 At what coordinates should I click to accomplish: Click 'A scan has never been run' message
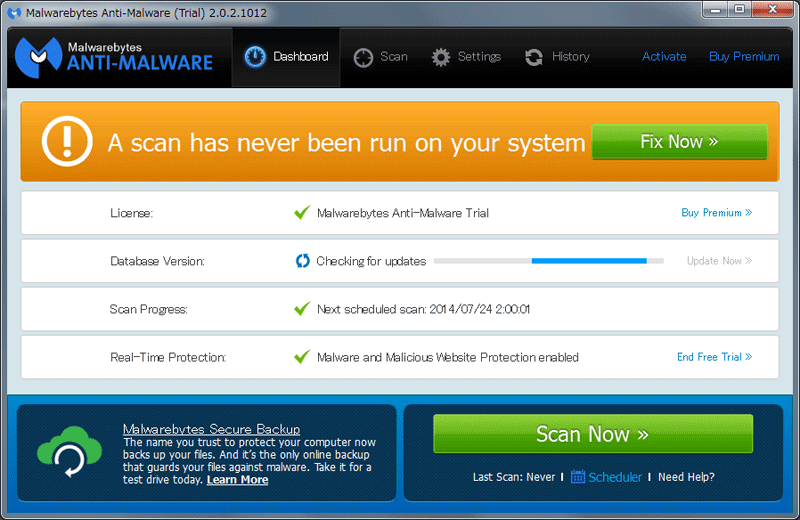(346, 143)
